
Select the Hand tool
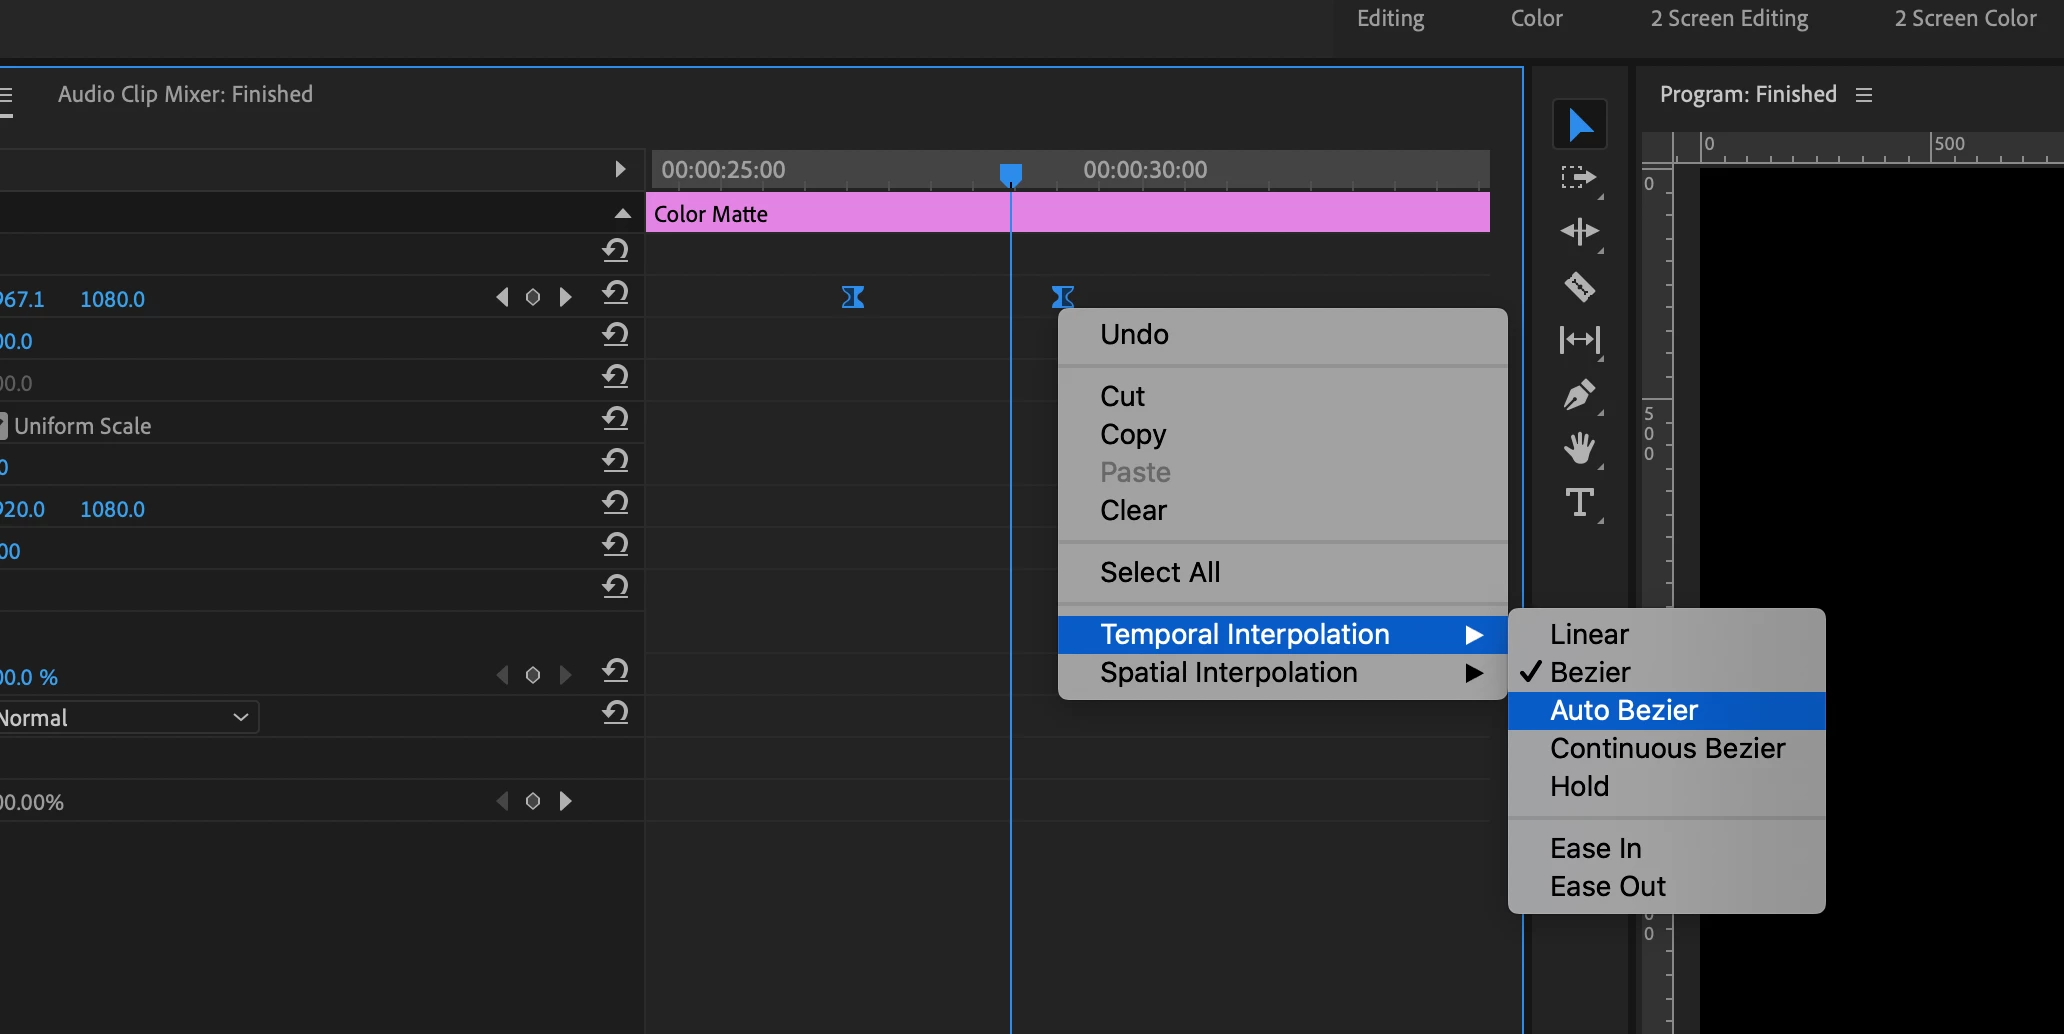pyautogui.click(x=1580, y=448)
